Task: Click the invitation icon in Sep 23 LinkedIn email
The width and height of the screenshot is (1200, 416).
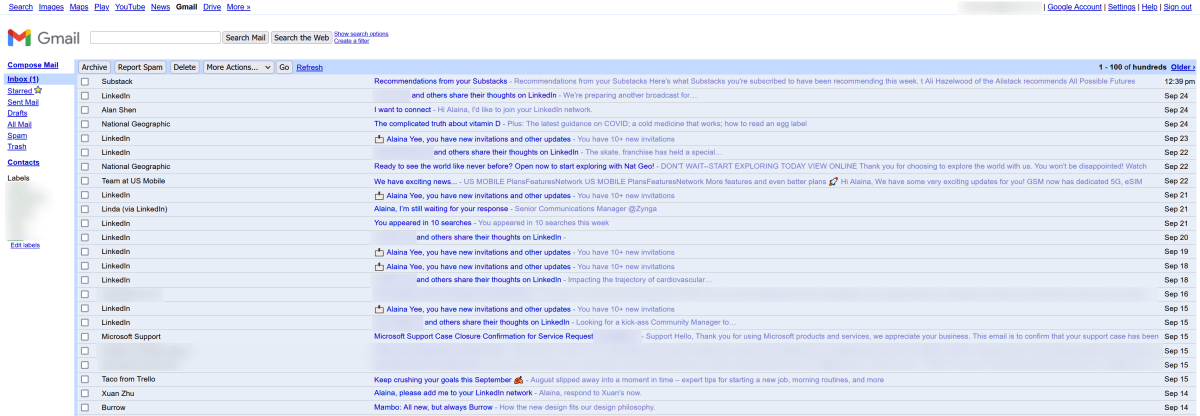Action: 379,139
